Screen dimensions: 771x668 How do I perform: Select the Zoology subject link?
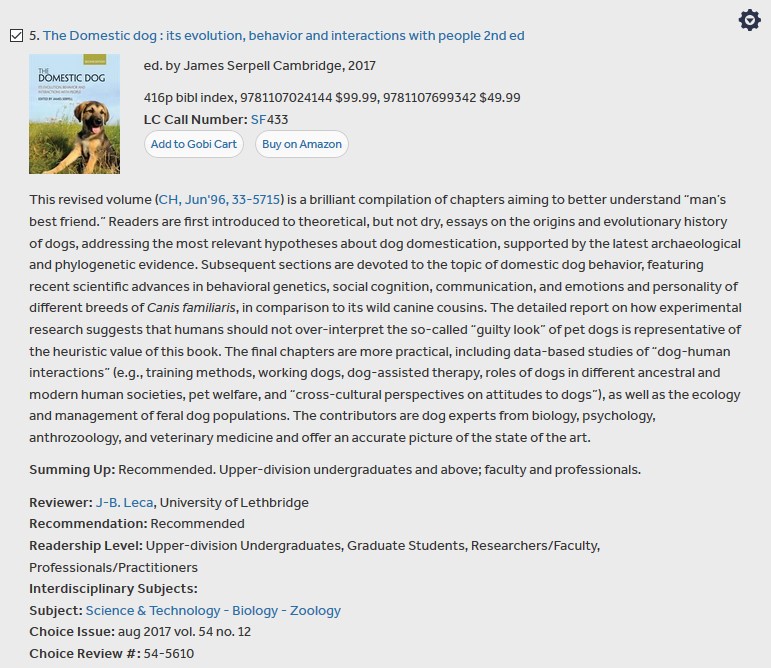315,610
